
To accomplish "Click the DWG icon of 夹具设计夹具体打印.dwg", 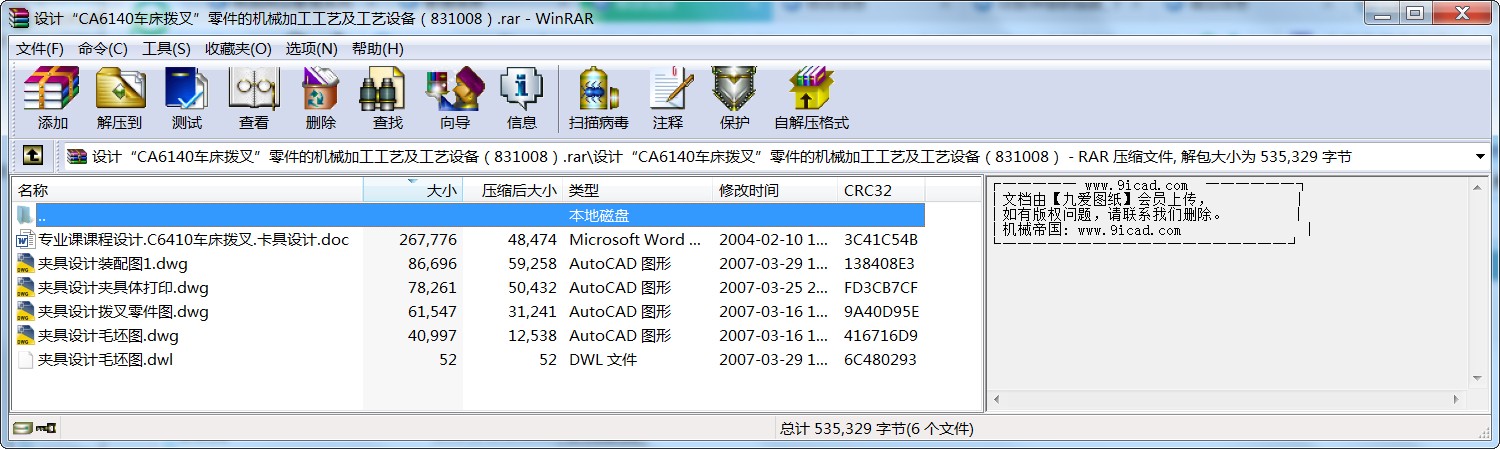I will point(26,288).
